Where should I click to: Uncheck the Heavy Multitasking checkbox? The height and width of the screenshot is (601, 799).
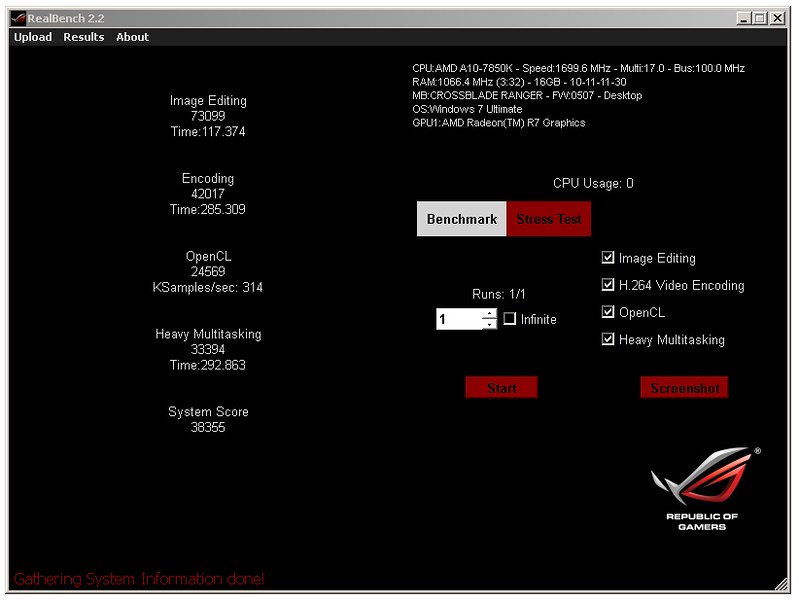(608, 339)
